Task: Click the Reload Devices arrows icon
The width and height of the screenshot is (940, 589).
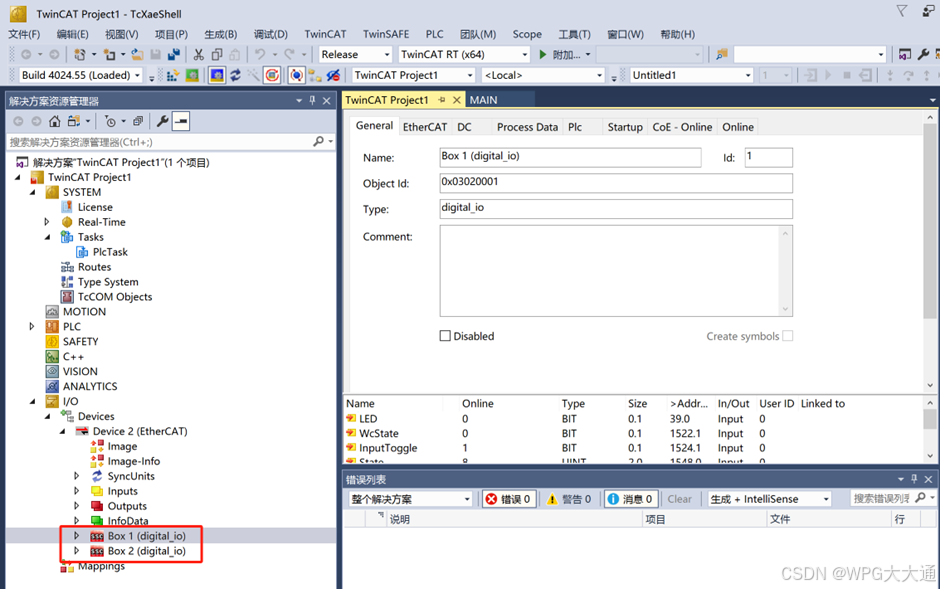Action: 235,75
